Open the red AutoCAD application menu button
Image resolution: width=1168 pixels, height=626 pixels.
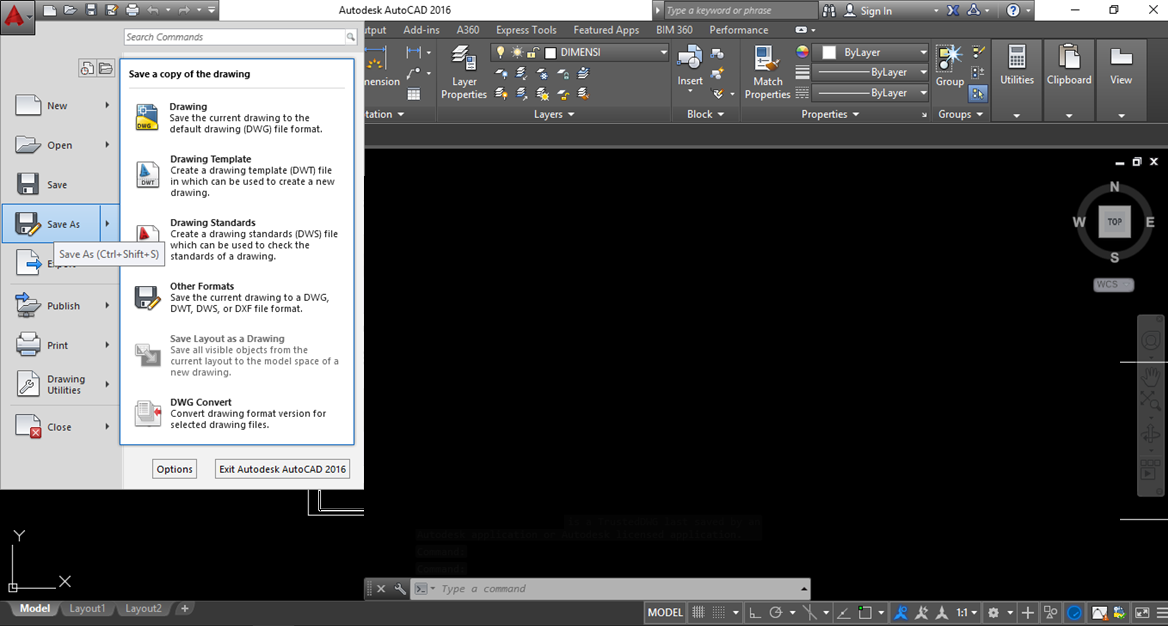point(18,18)
